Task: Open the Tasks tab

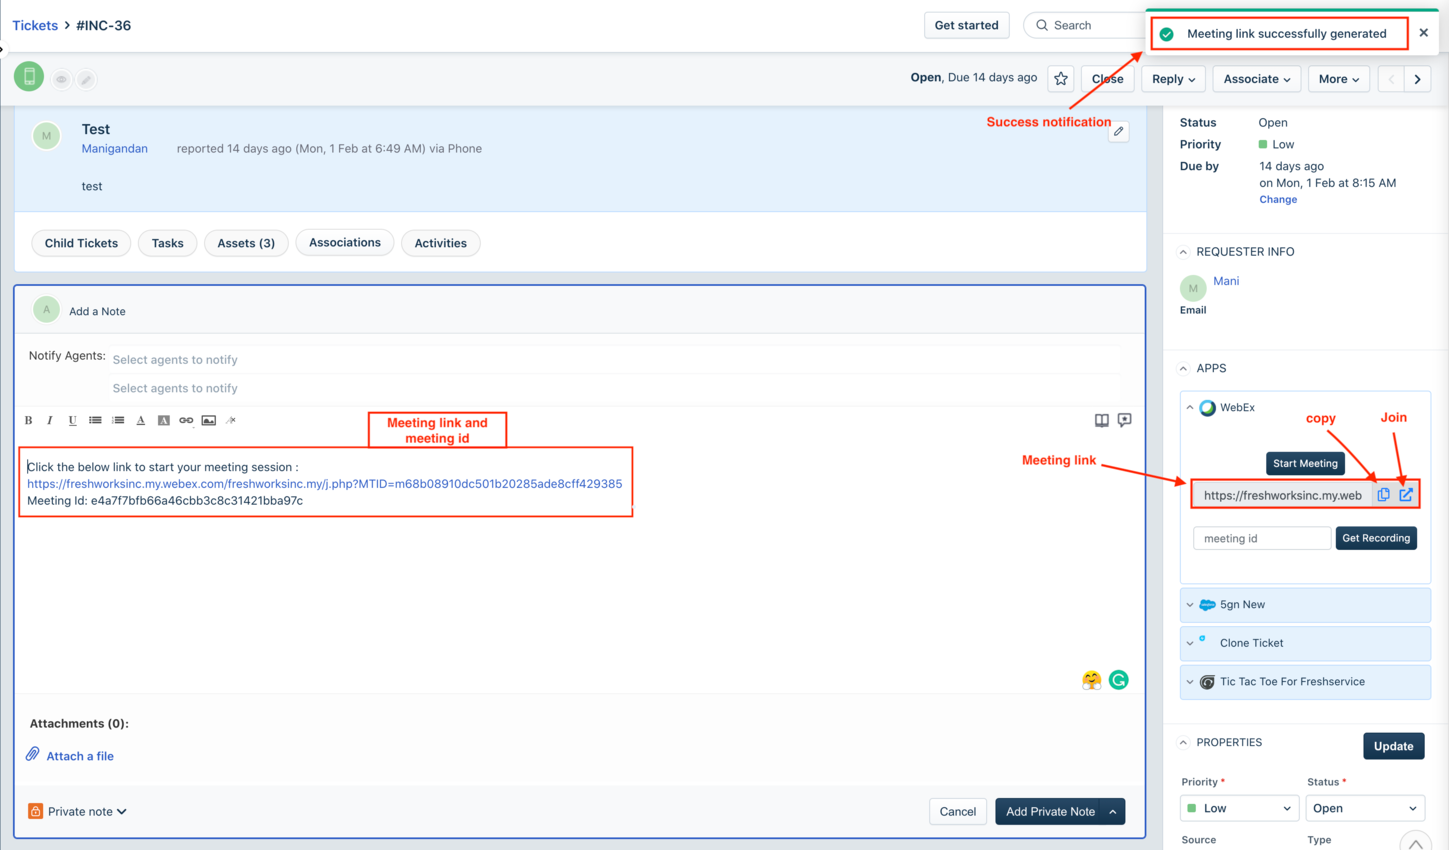Action: 167,243
